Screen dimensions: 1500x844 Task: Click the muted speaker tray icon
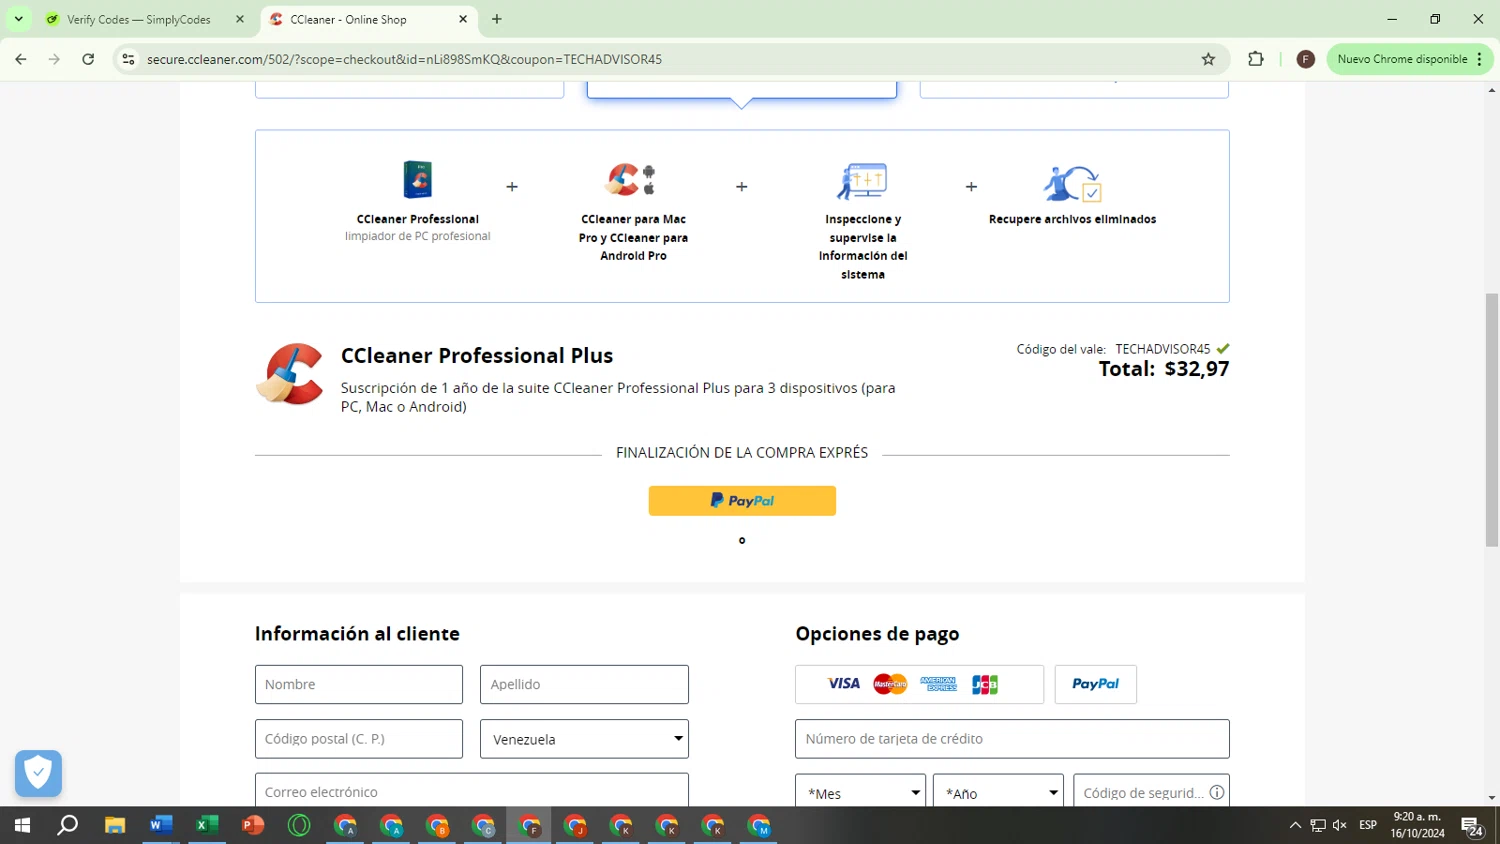(x=1340, y=825)
